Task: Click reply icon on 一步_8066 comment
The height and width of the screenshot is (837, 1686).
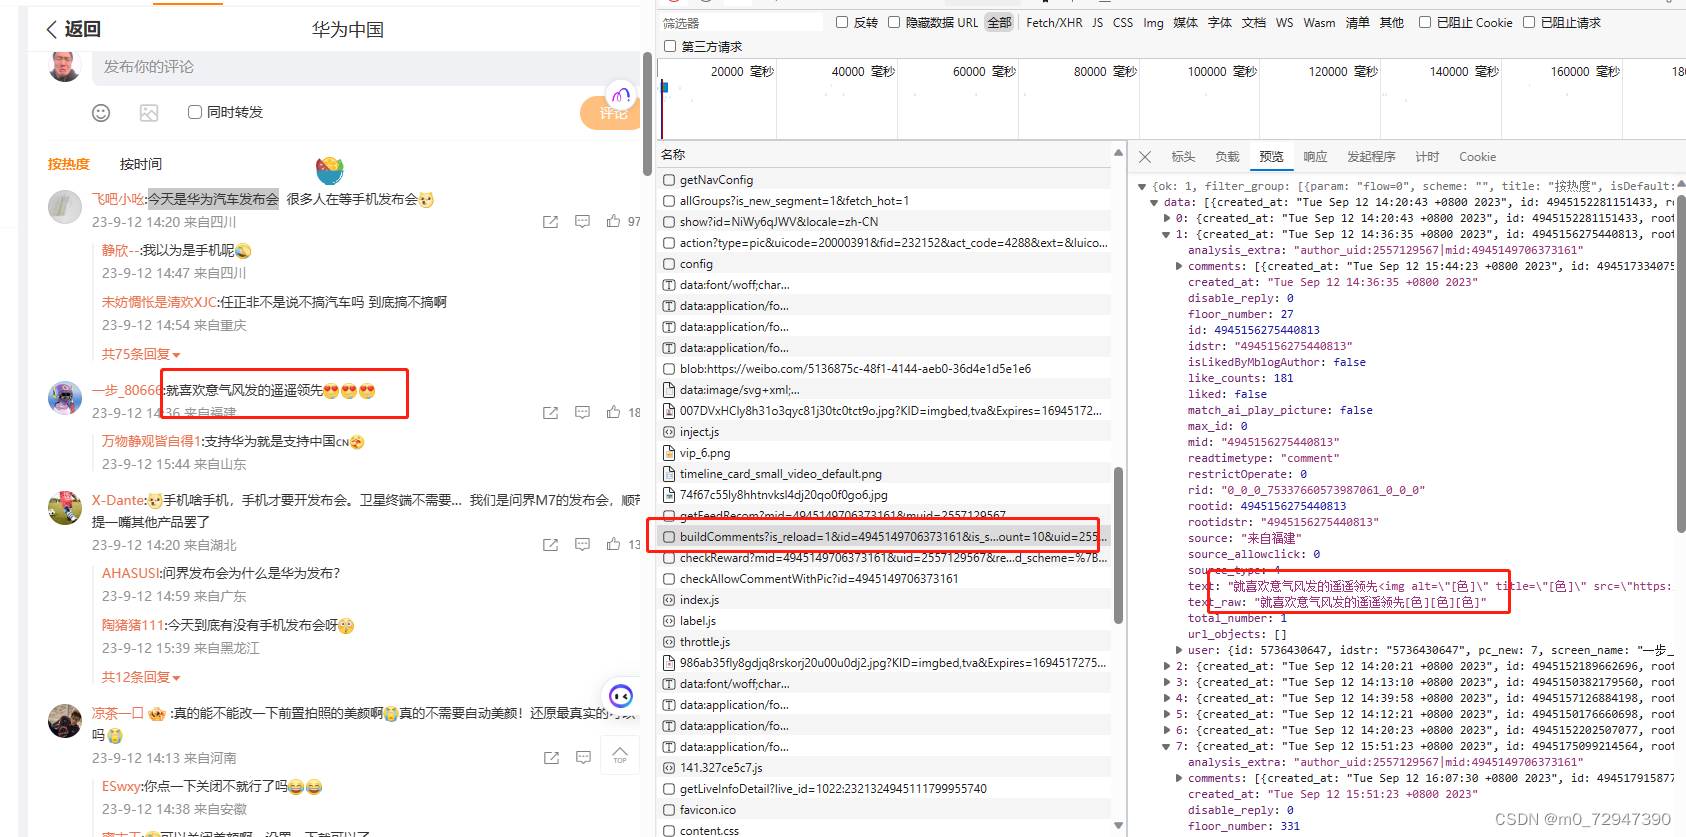Action: 582,412
